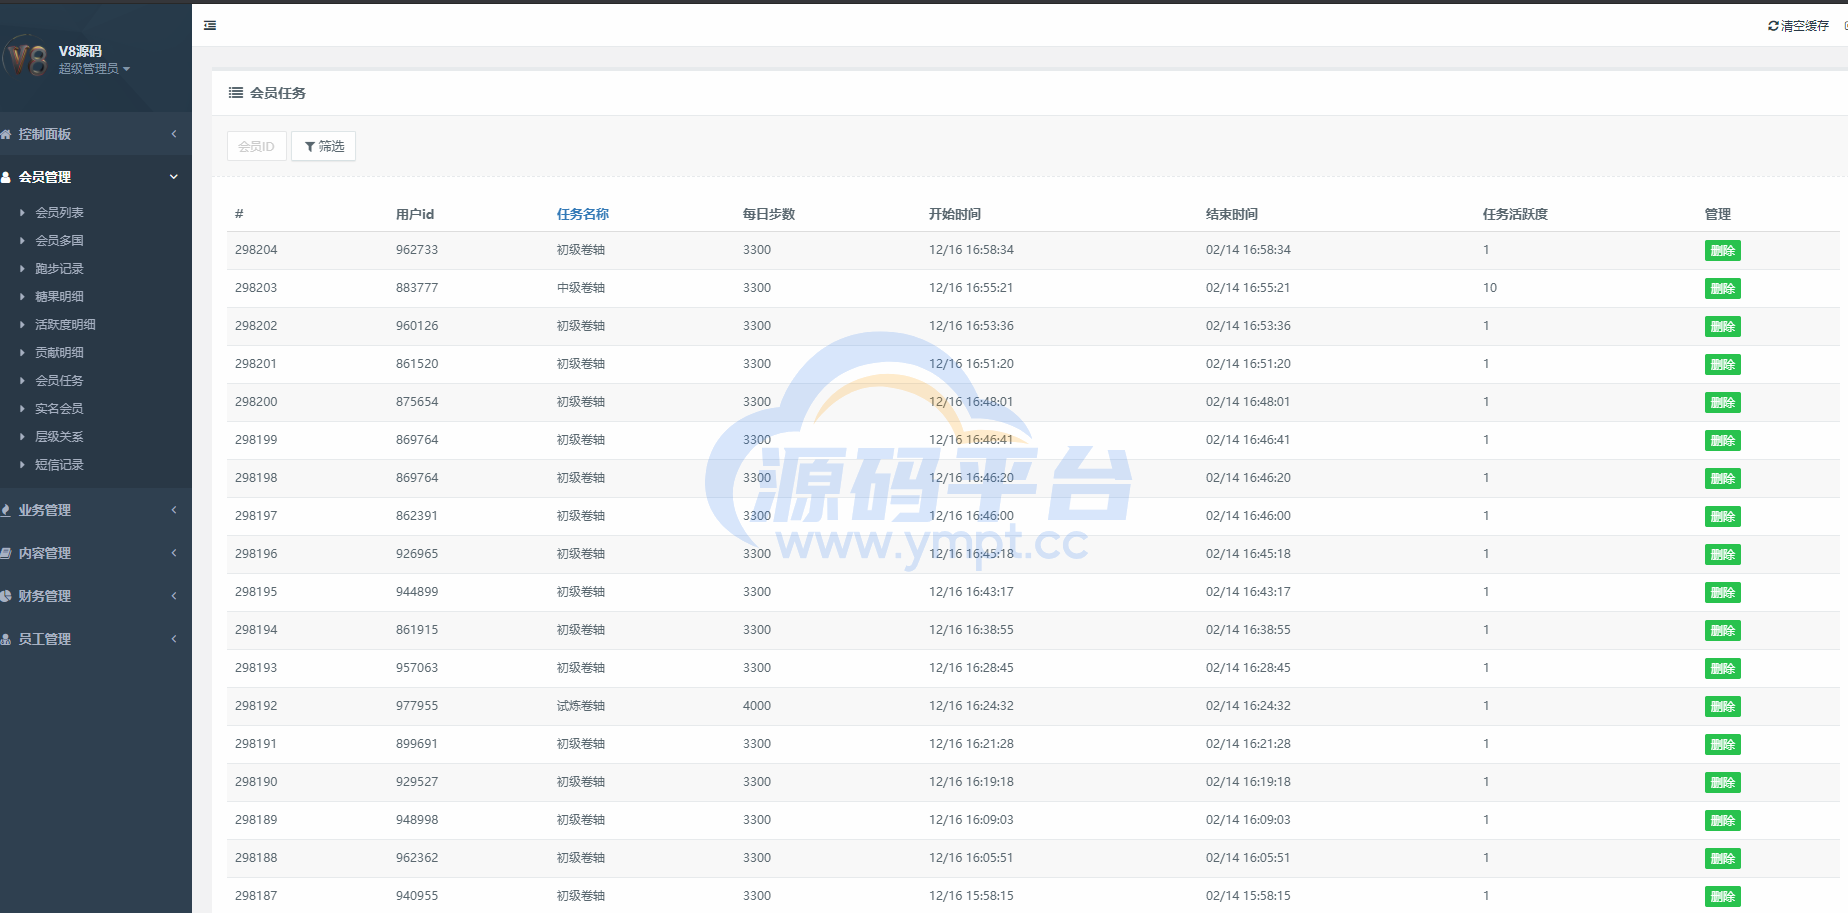
Task: Click activity value 10 cell
Action: point(1490,288)
